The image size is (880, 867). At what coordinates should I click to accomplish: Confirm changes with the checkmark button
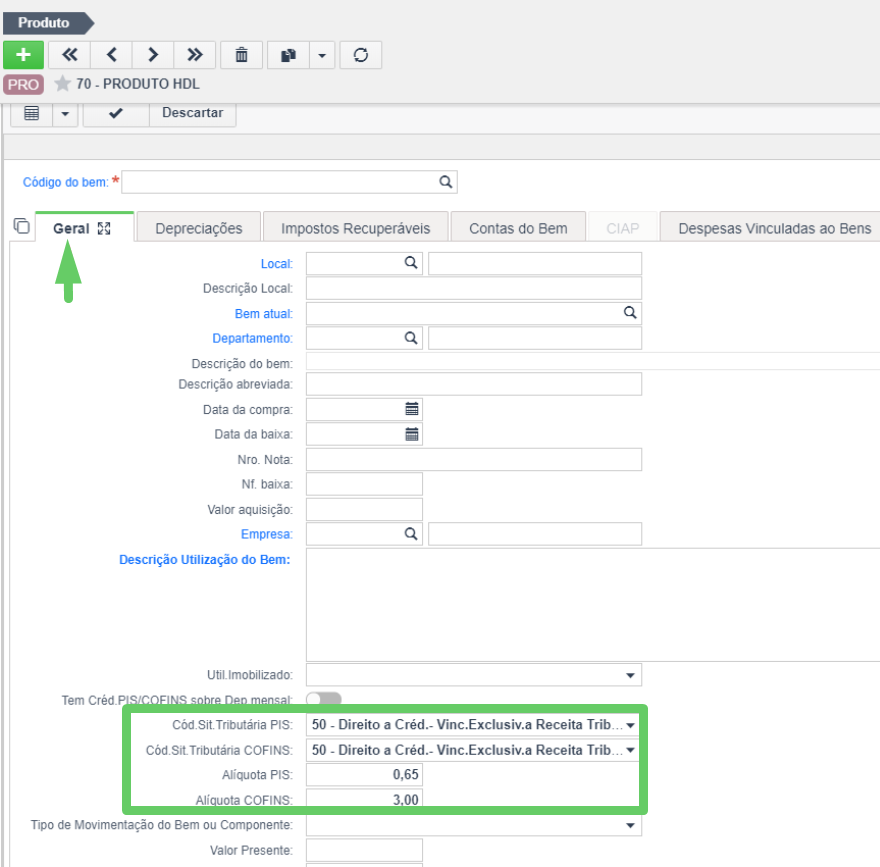coord(116,113)
